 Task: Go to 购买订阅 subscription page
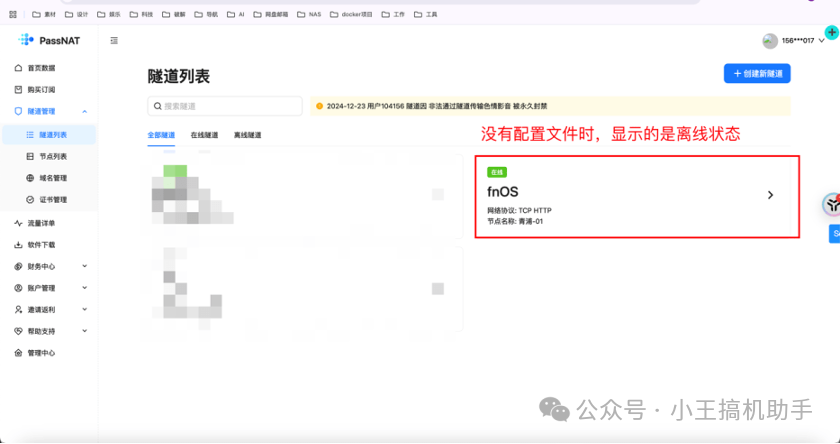[41, 90]
